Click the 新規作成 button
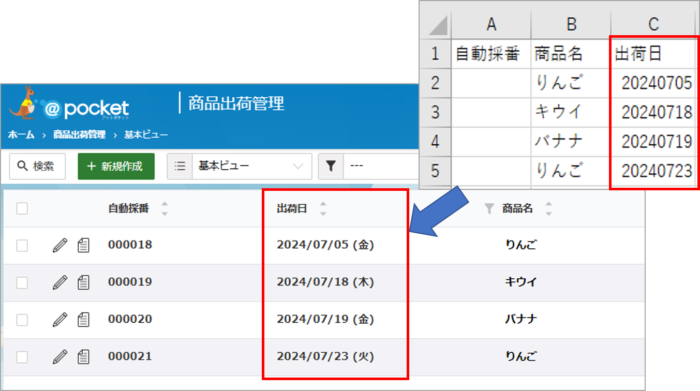700x391 pixels. coord(116,166)
